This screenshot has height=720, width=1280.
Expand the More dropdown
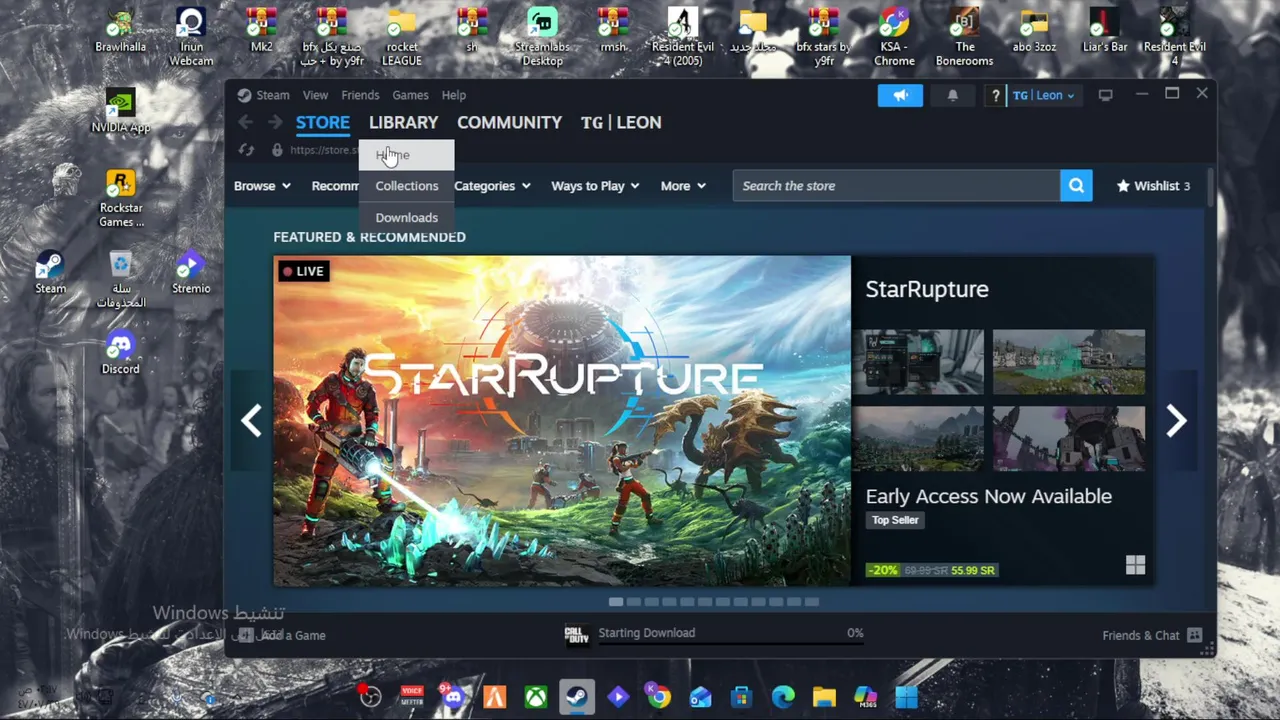click(x=683, y=185)
